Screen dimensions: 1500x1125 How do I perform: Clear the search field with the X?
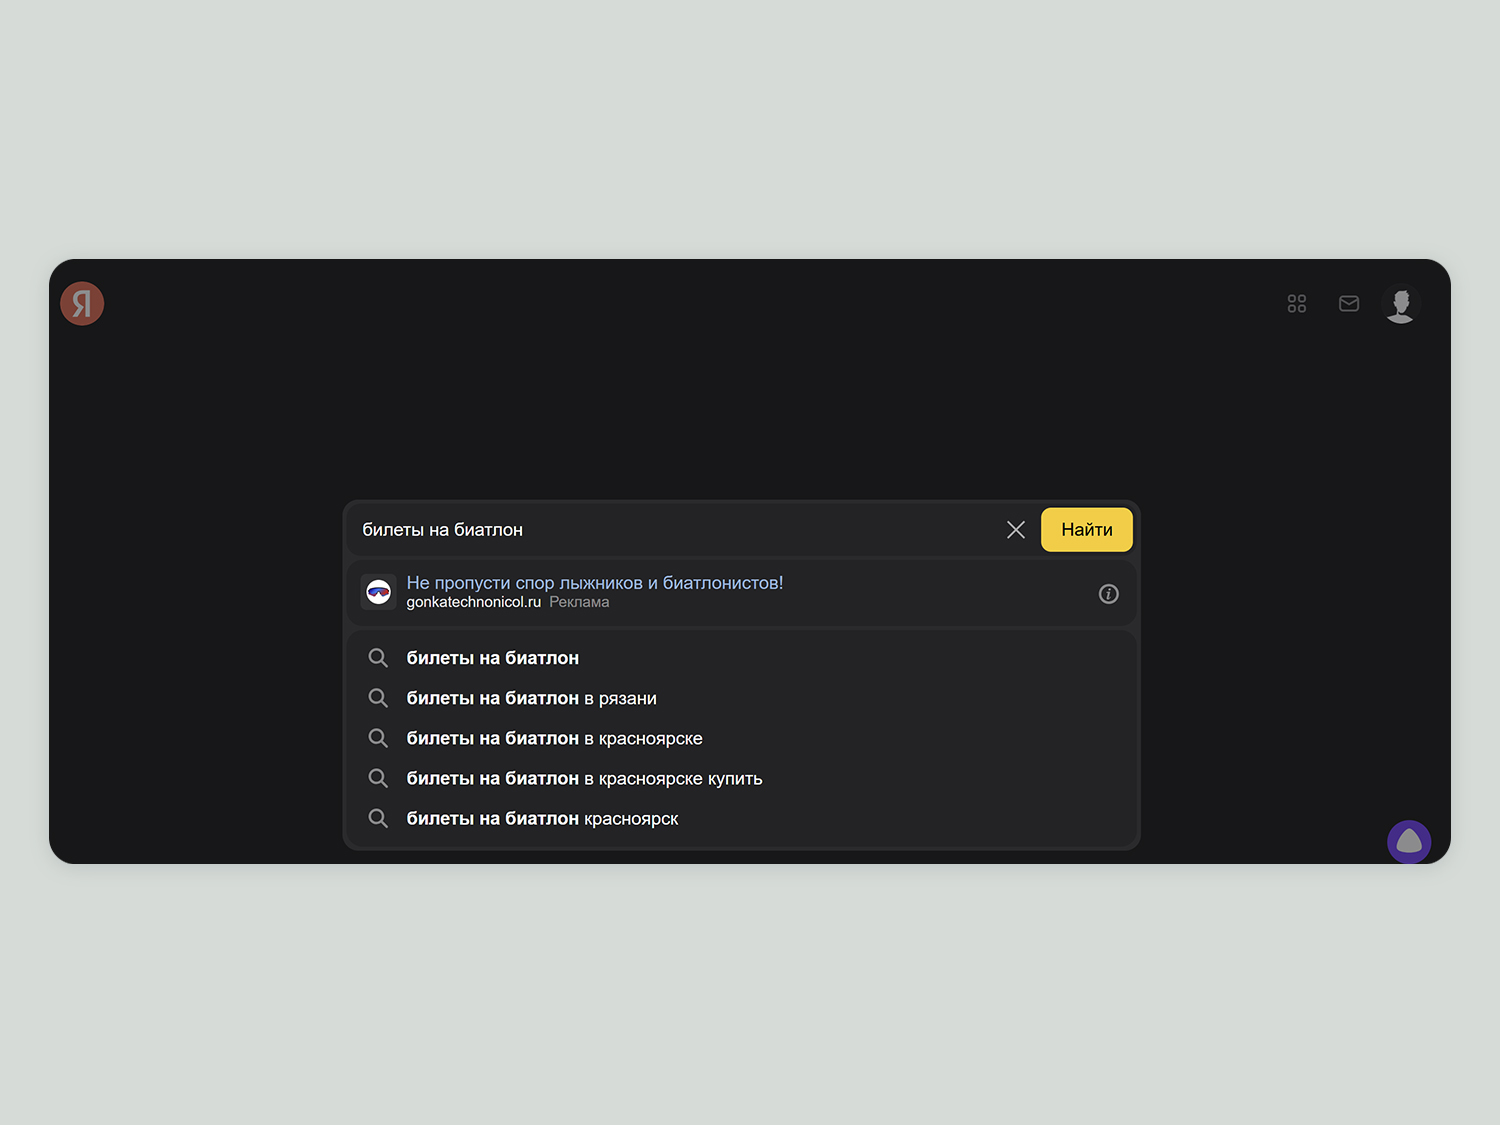click(x=1016, y=530)
